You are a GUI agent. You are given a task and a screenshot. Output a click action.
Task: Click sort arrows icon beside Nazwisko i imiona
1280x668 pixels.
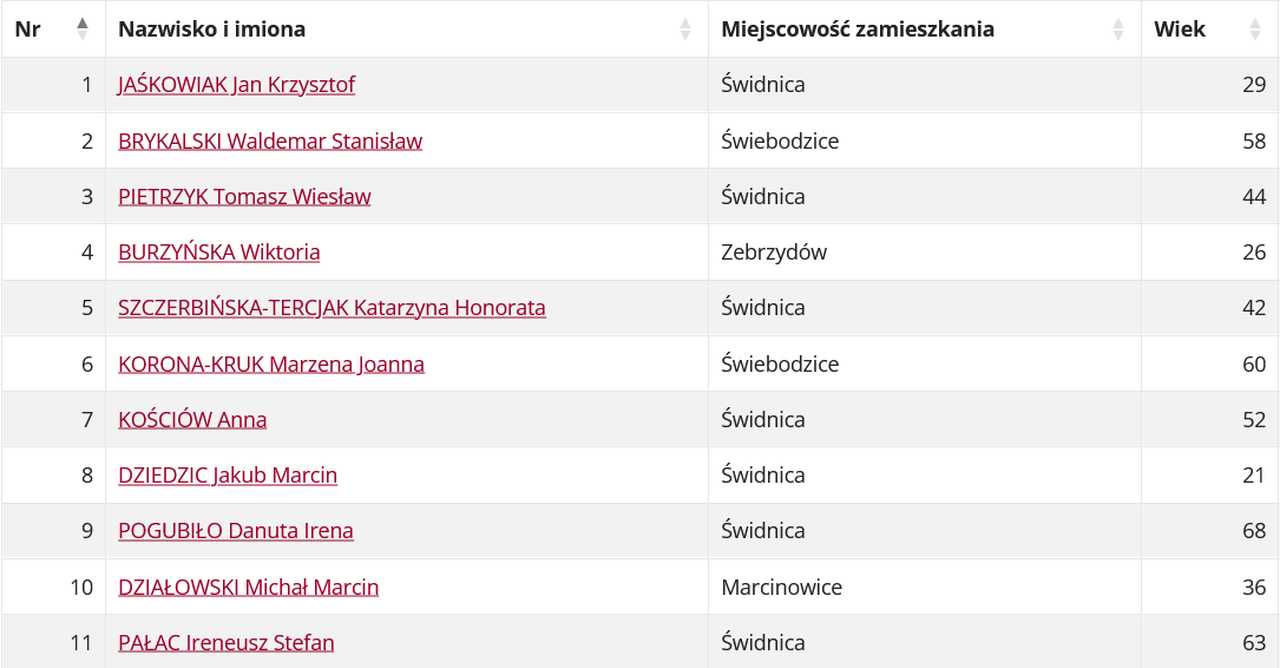click(x=686, y=29)
